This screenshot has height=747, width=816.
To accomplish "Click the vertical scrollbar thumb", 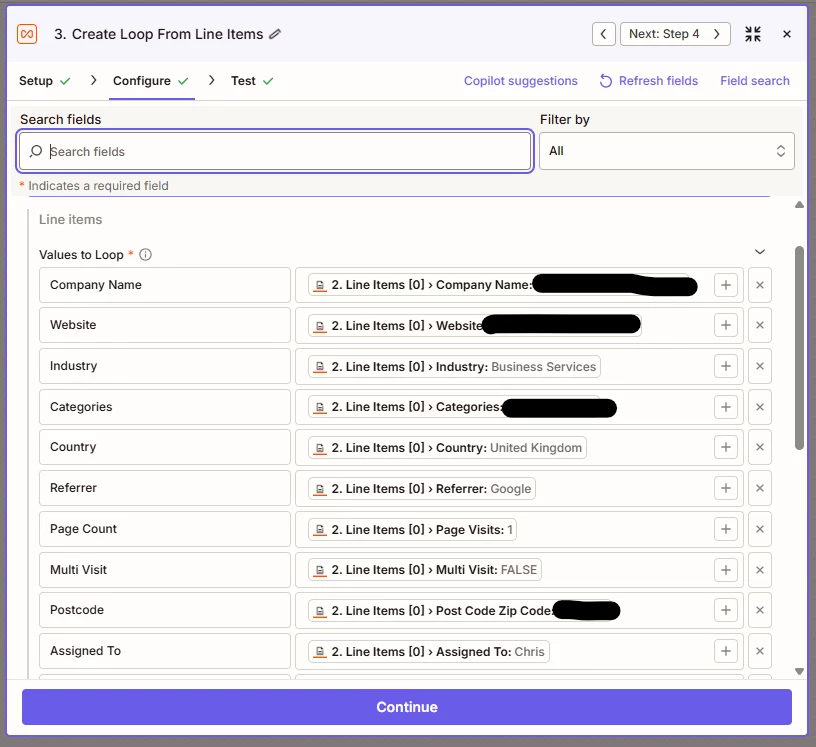I will pyautogui.click(x=799, y=347).
